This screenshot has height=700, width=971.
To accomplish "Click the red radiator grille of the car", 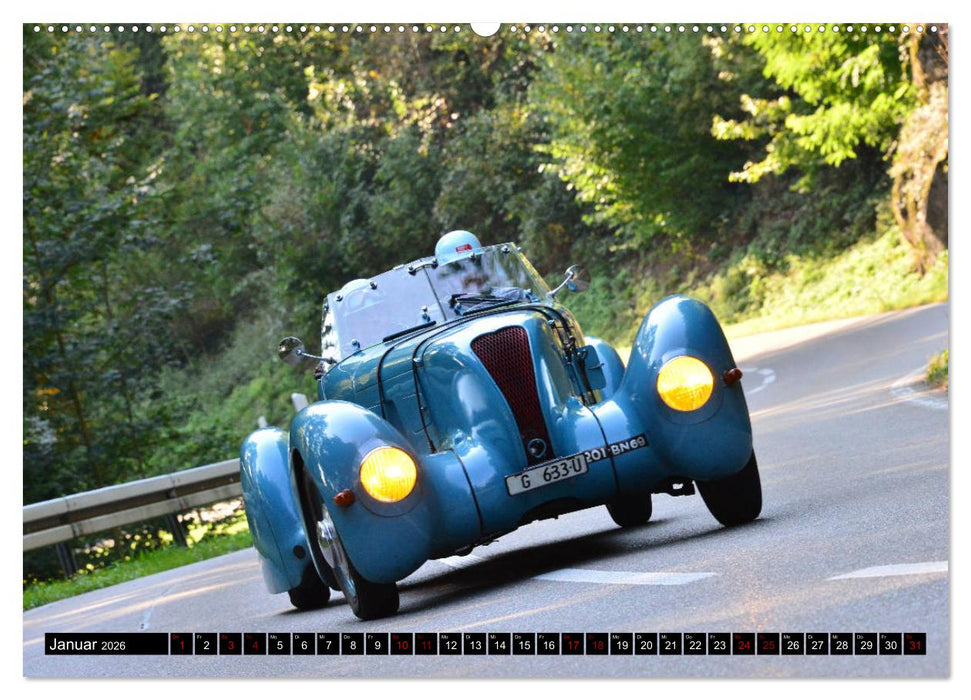I will (513, 383).
